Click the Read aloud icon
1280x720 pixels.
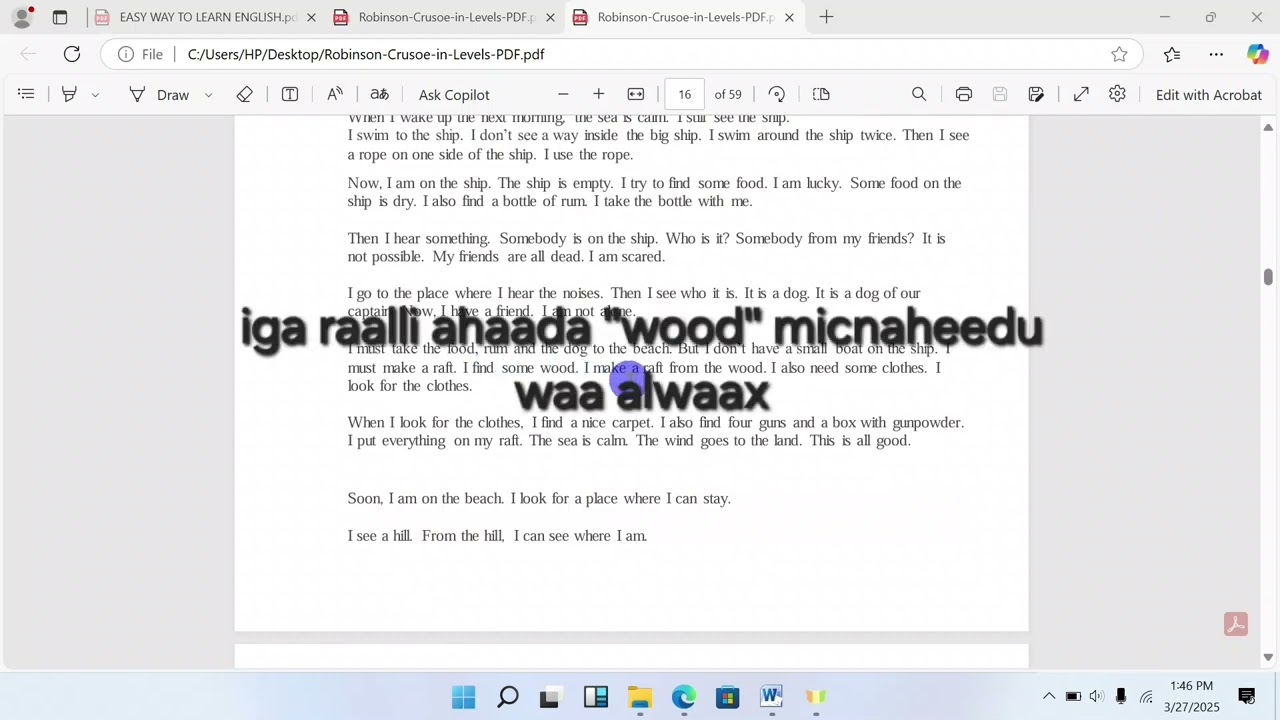(335, 94)
